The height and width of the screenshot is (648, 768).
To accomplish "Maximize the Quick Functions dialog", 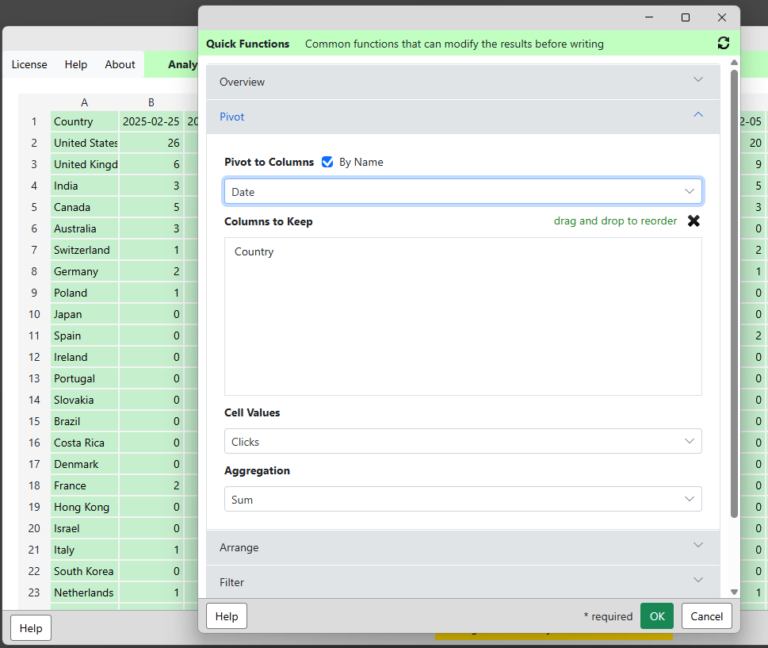I will point(685,17).
